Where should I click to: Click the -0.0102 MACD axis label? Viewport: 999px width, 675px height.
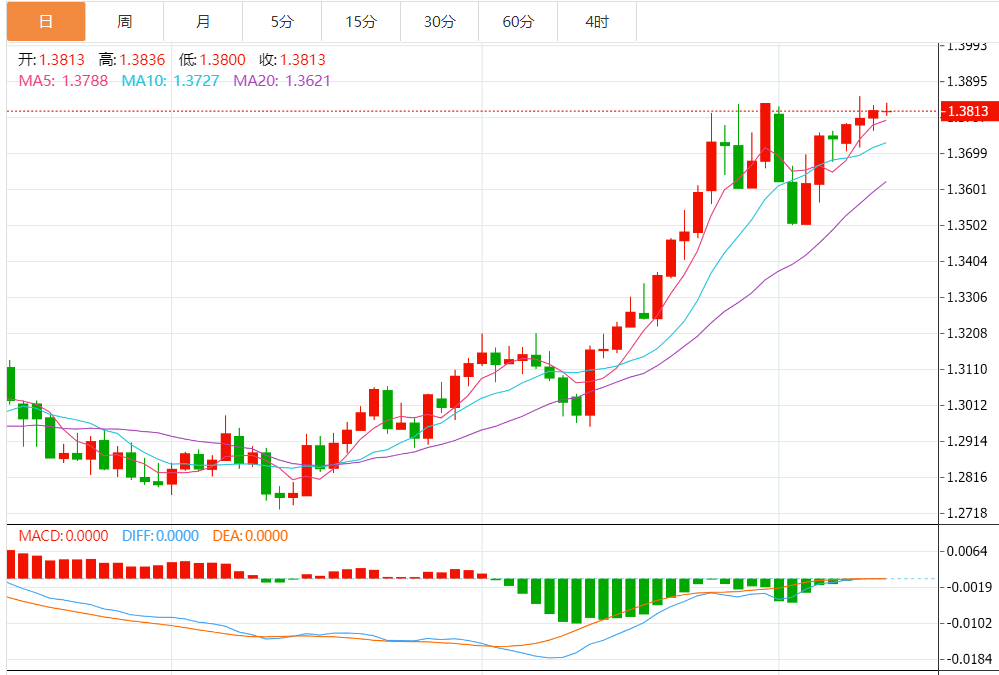[967, 623]
